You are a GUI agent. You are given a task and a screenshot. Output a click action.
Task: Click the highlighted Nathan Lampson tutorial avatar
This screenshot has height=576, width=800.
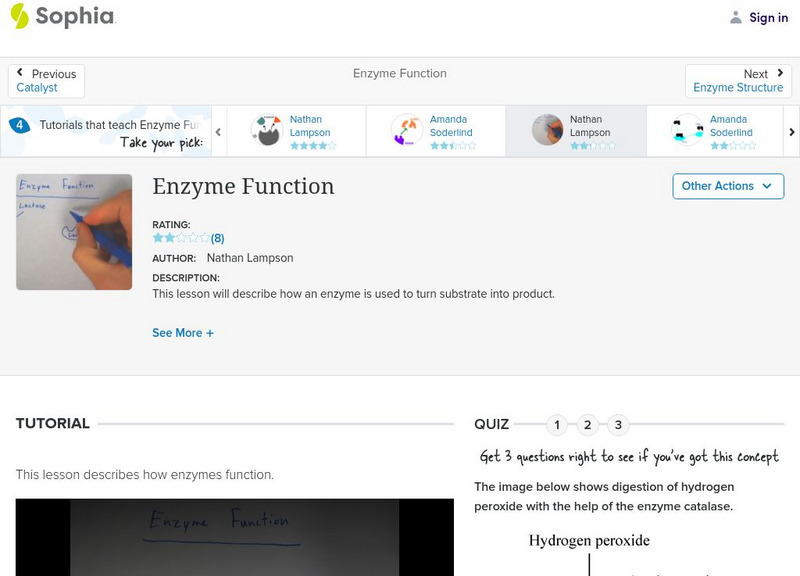547,130
